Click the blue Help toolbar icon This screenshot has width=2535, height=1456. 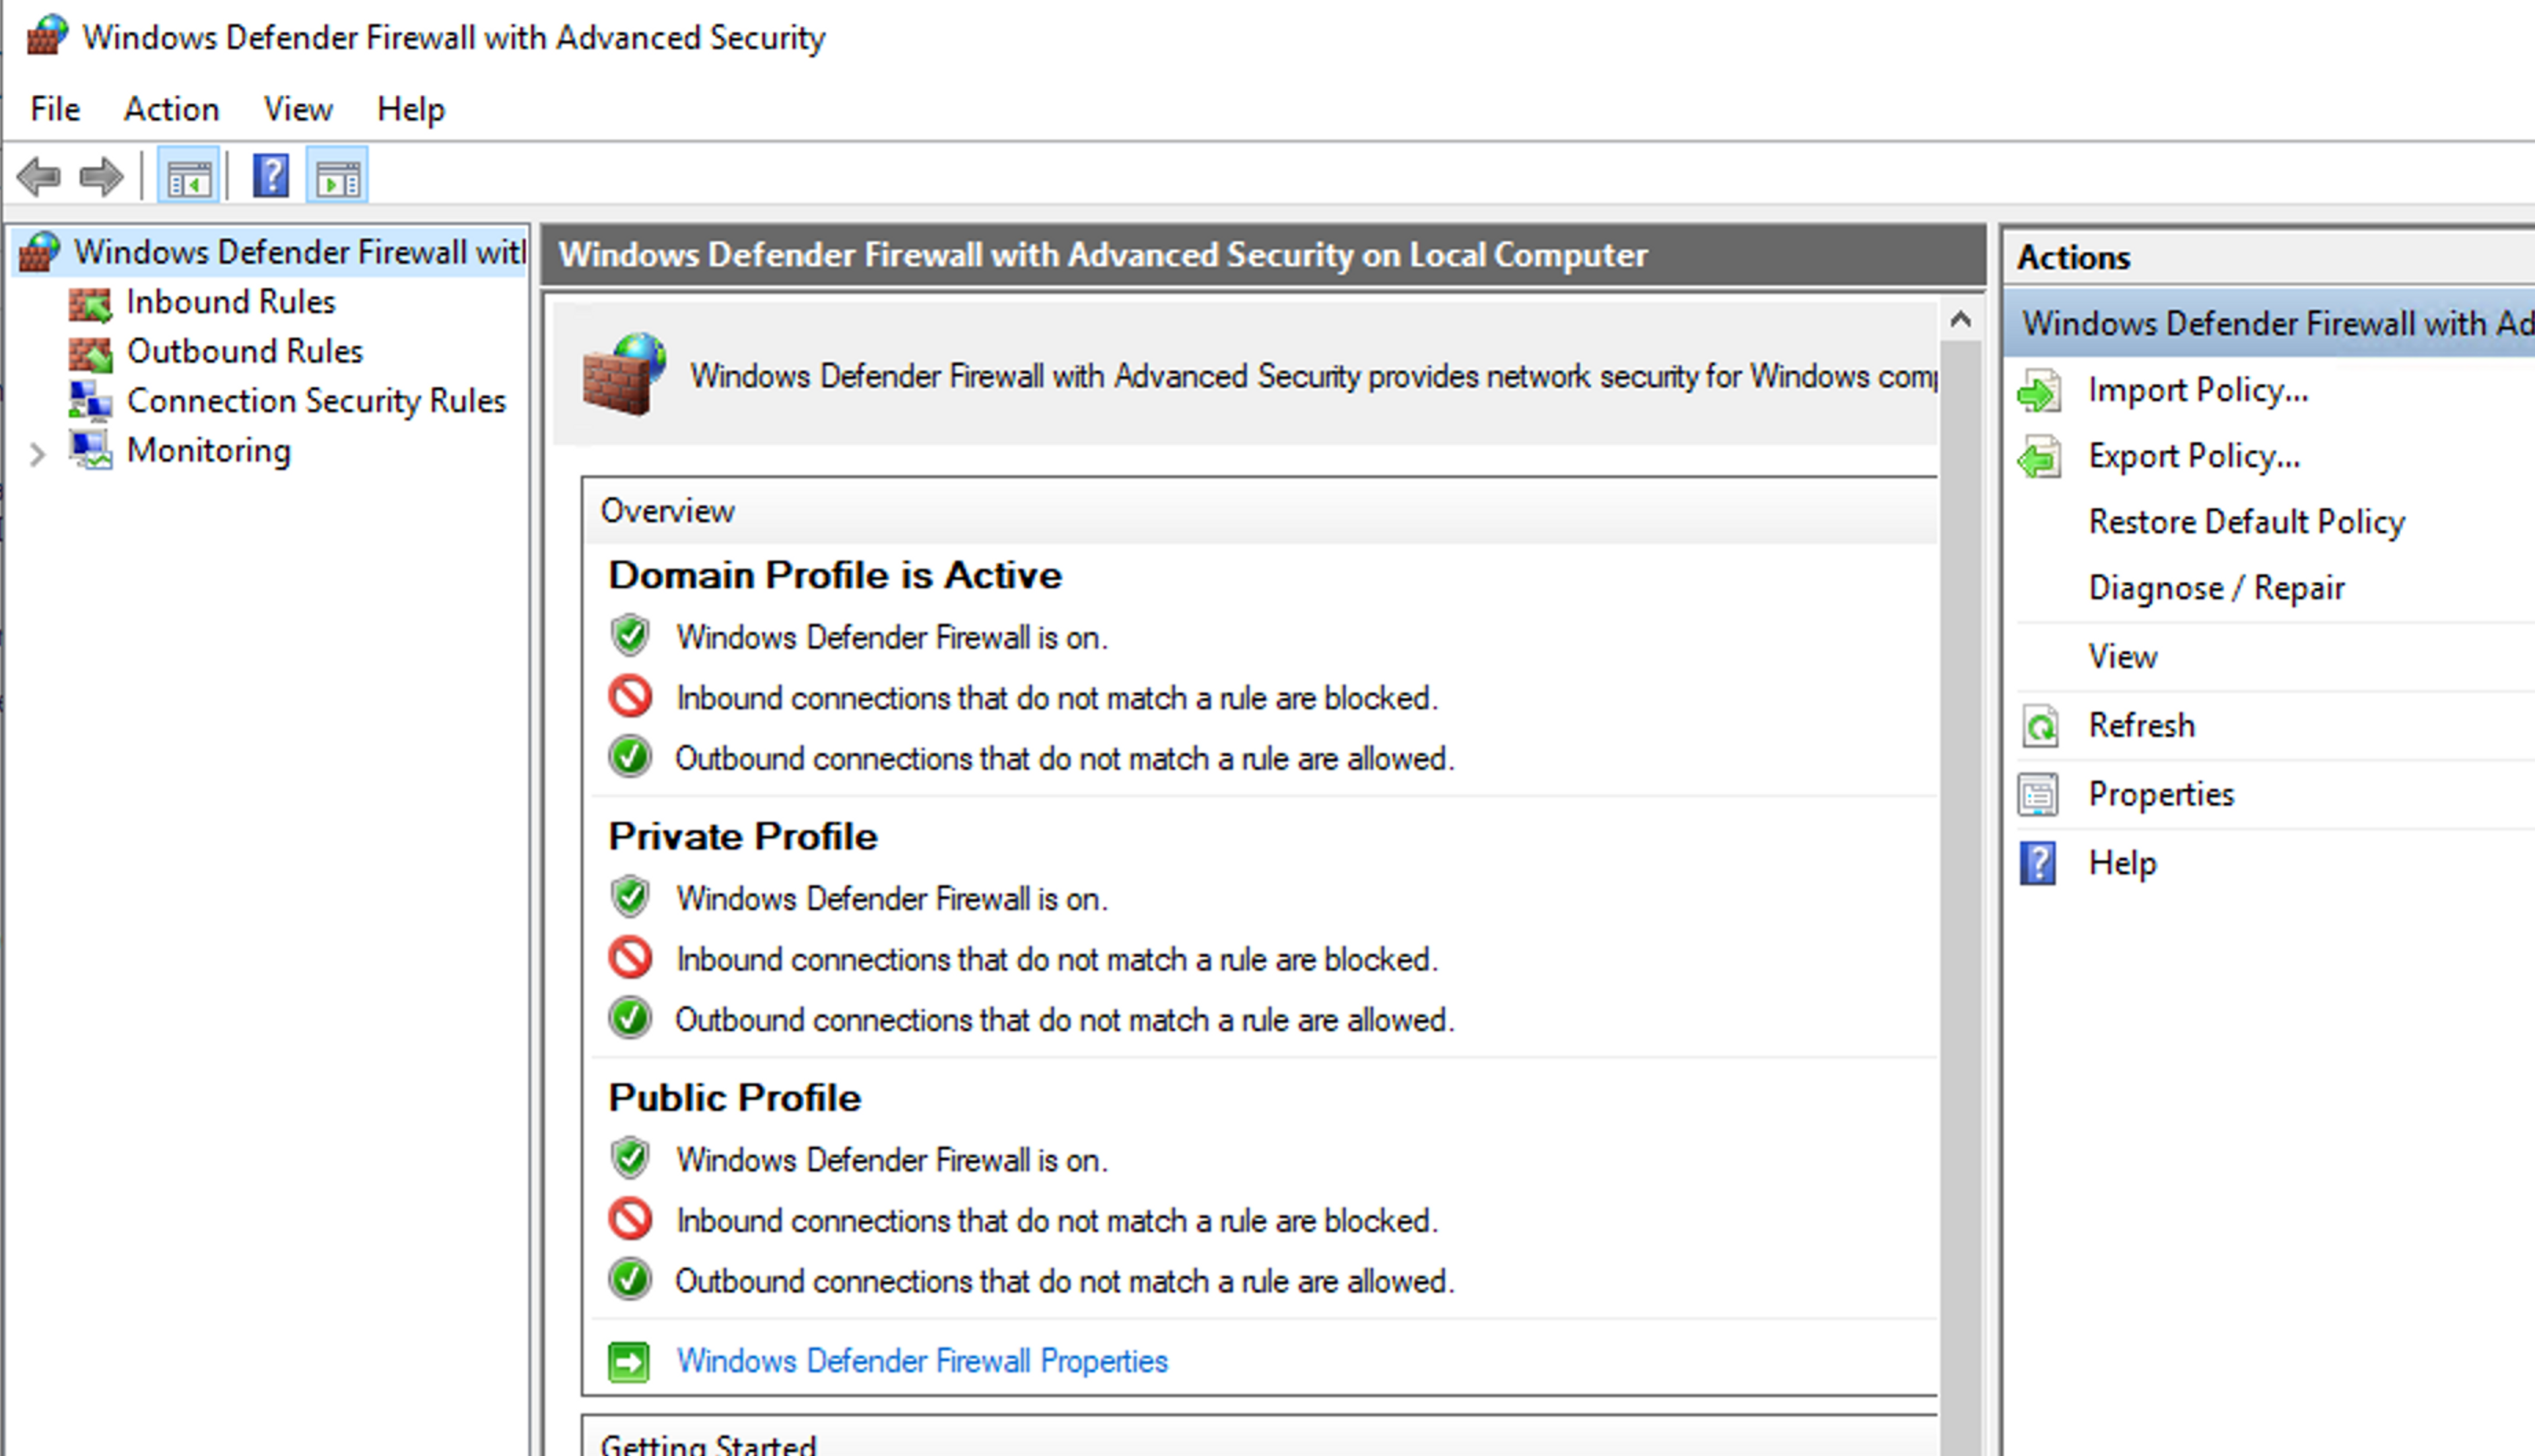click(x=270, y=177)
